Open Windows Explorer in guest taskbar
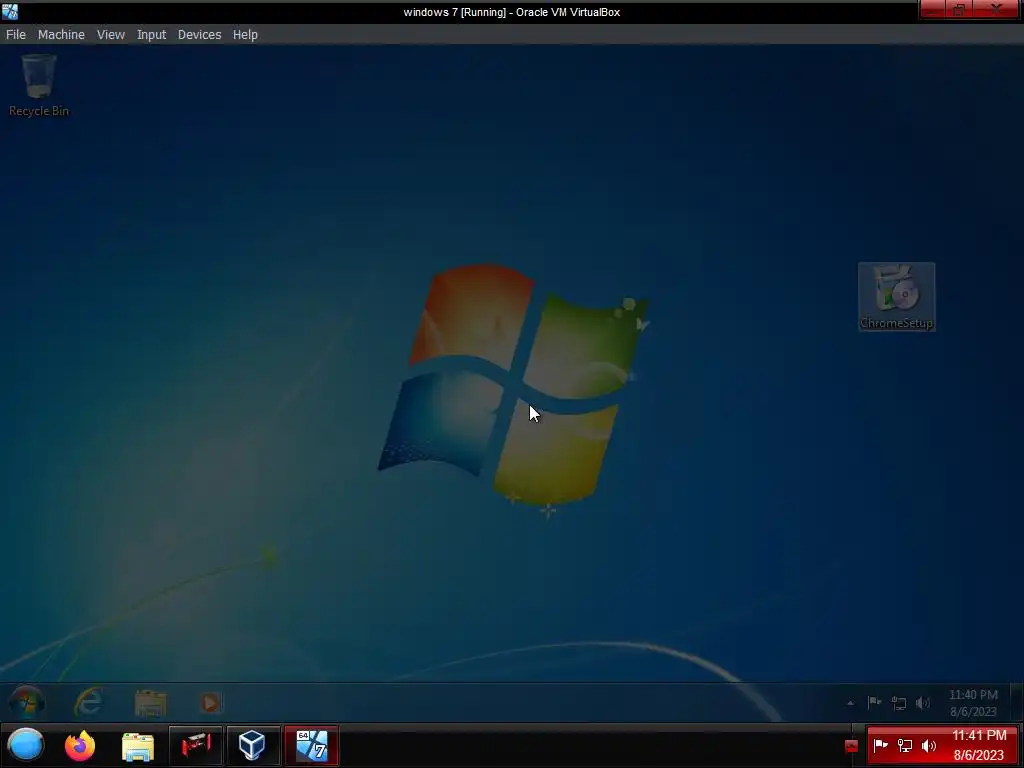Screen dimensions: 1024x768 151,703
